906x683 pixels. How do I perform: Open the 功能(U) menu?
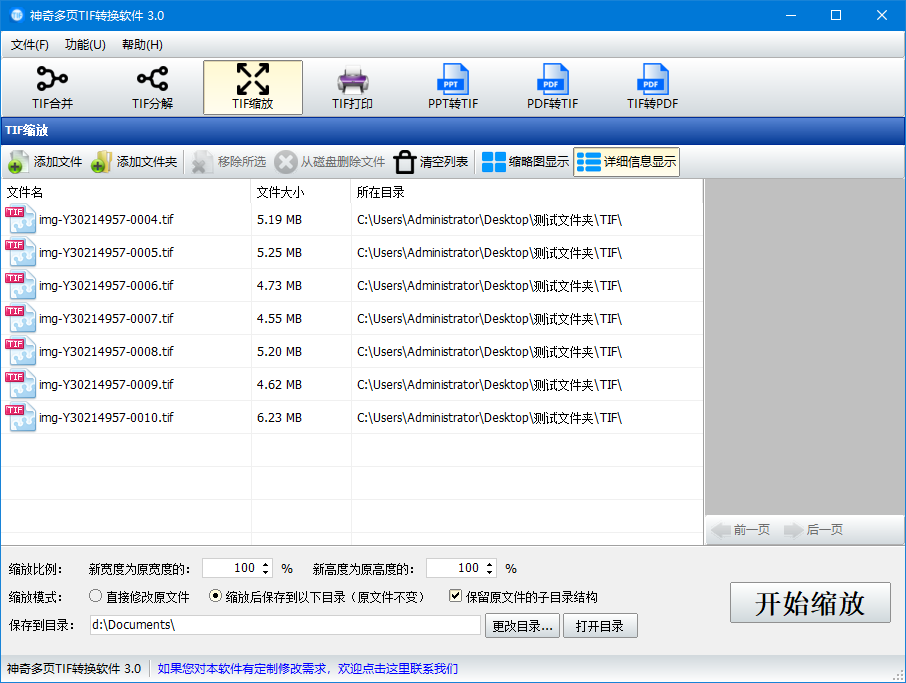[x=85, y=44]
